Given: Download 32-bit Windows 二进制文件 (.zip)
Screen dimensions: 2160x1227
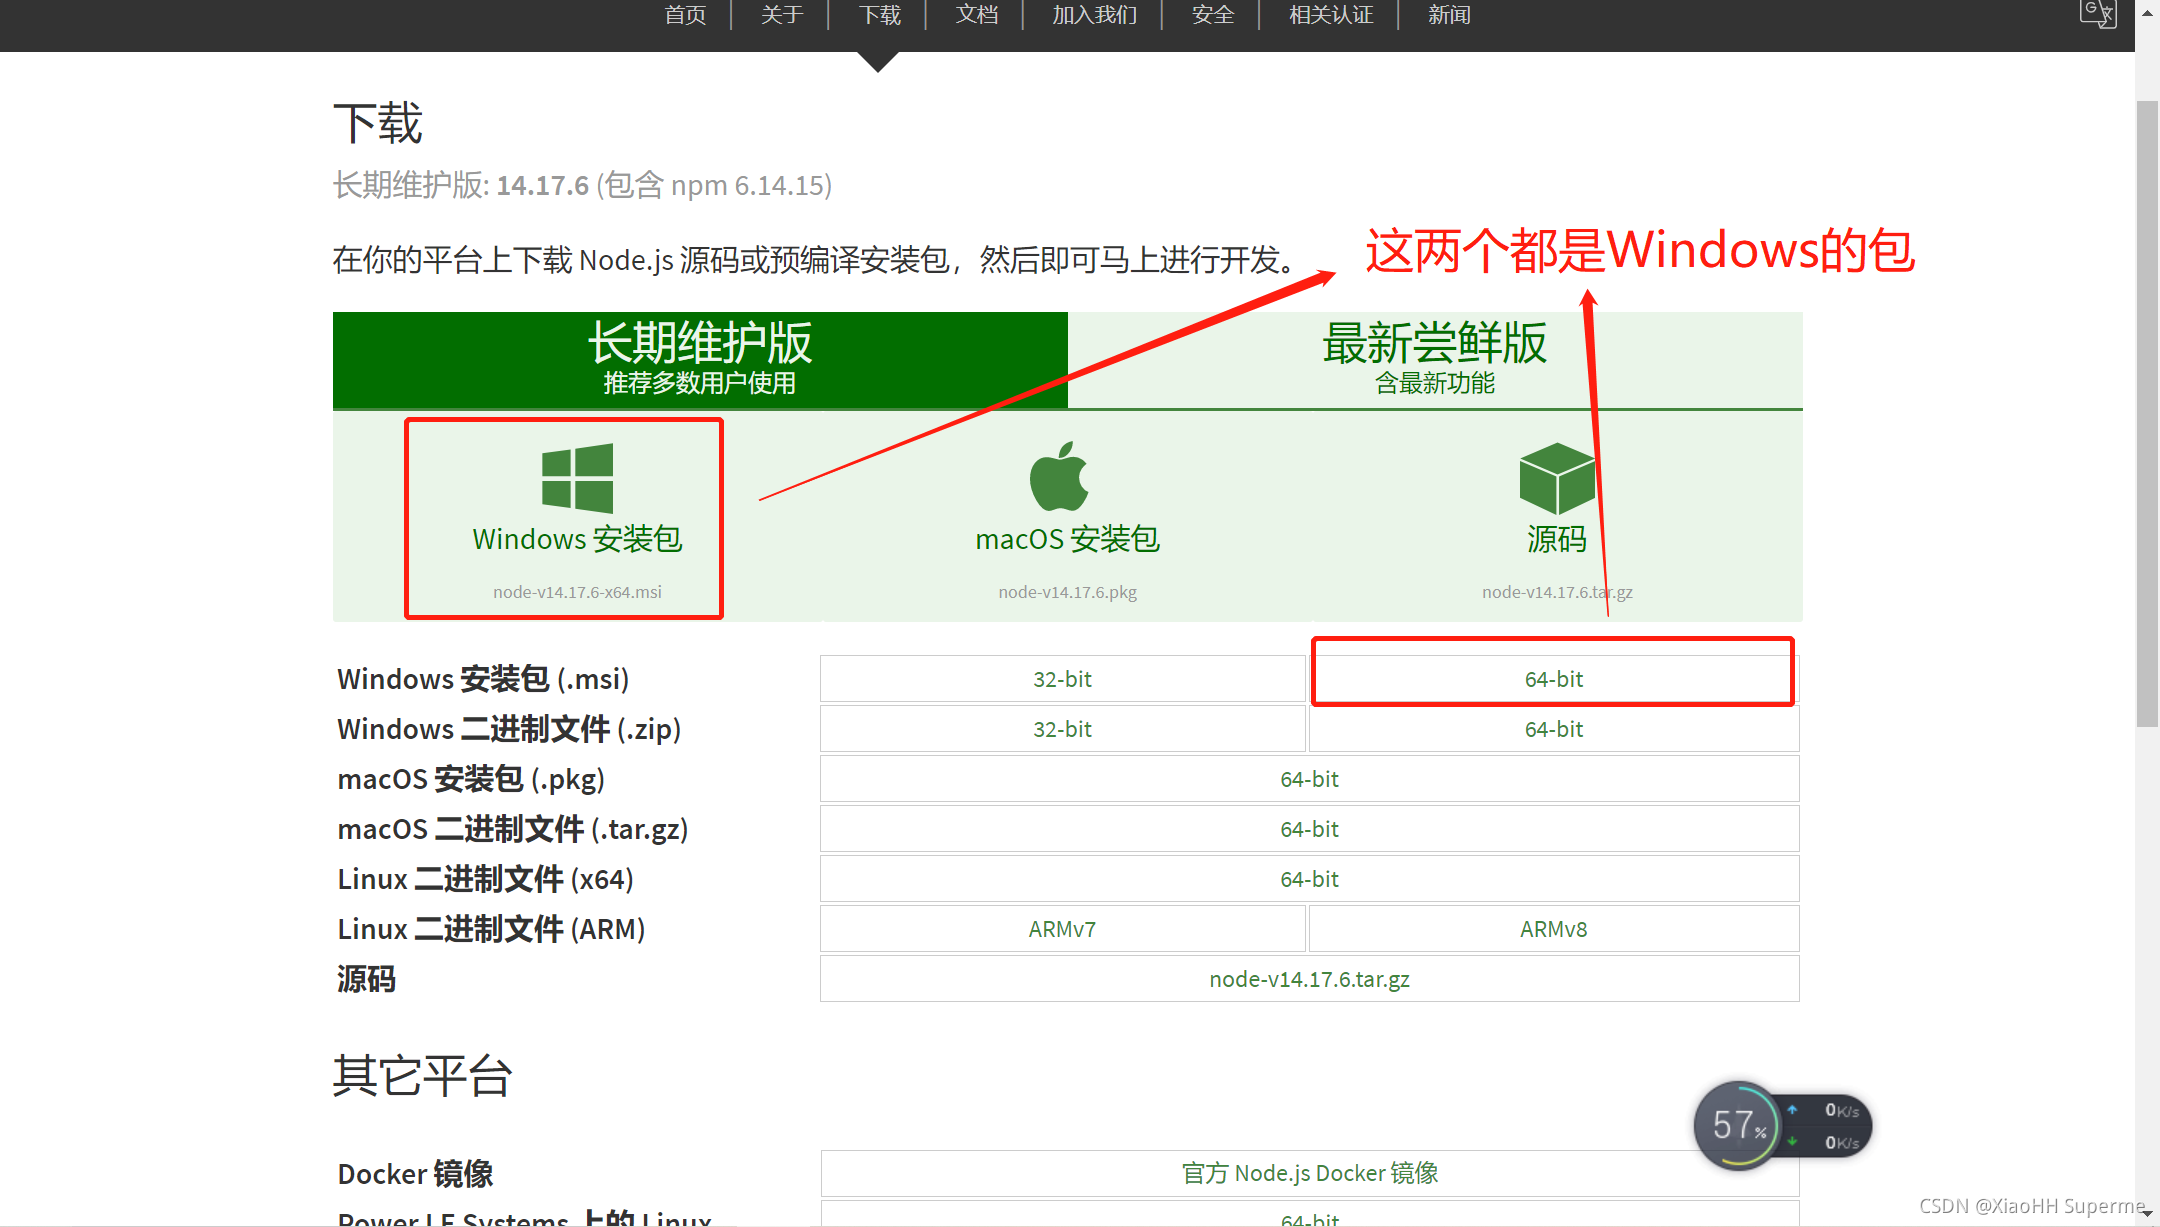Looking at the screenshot, I should [x=1062, y=729].
